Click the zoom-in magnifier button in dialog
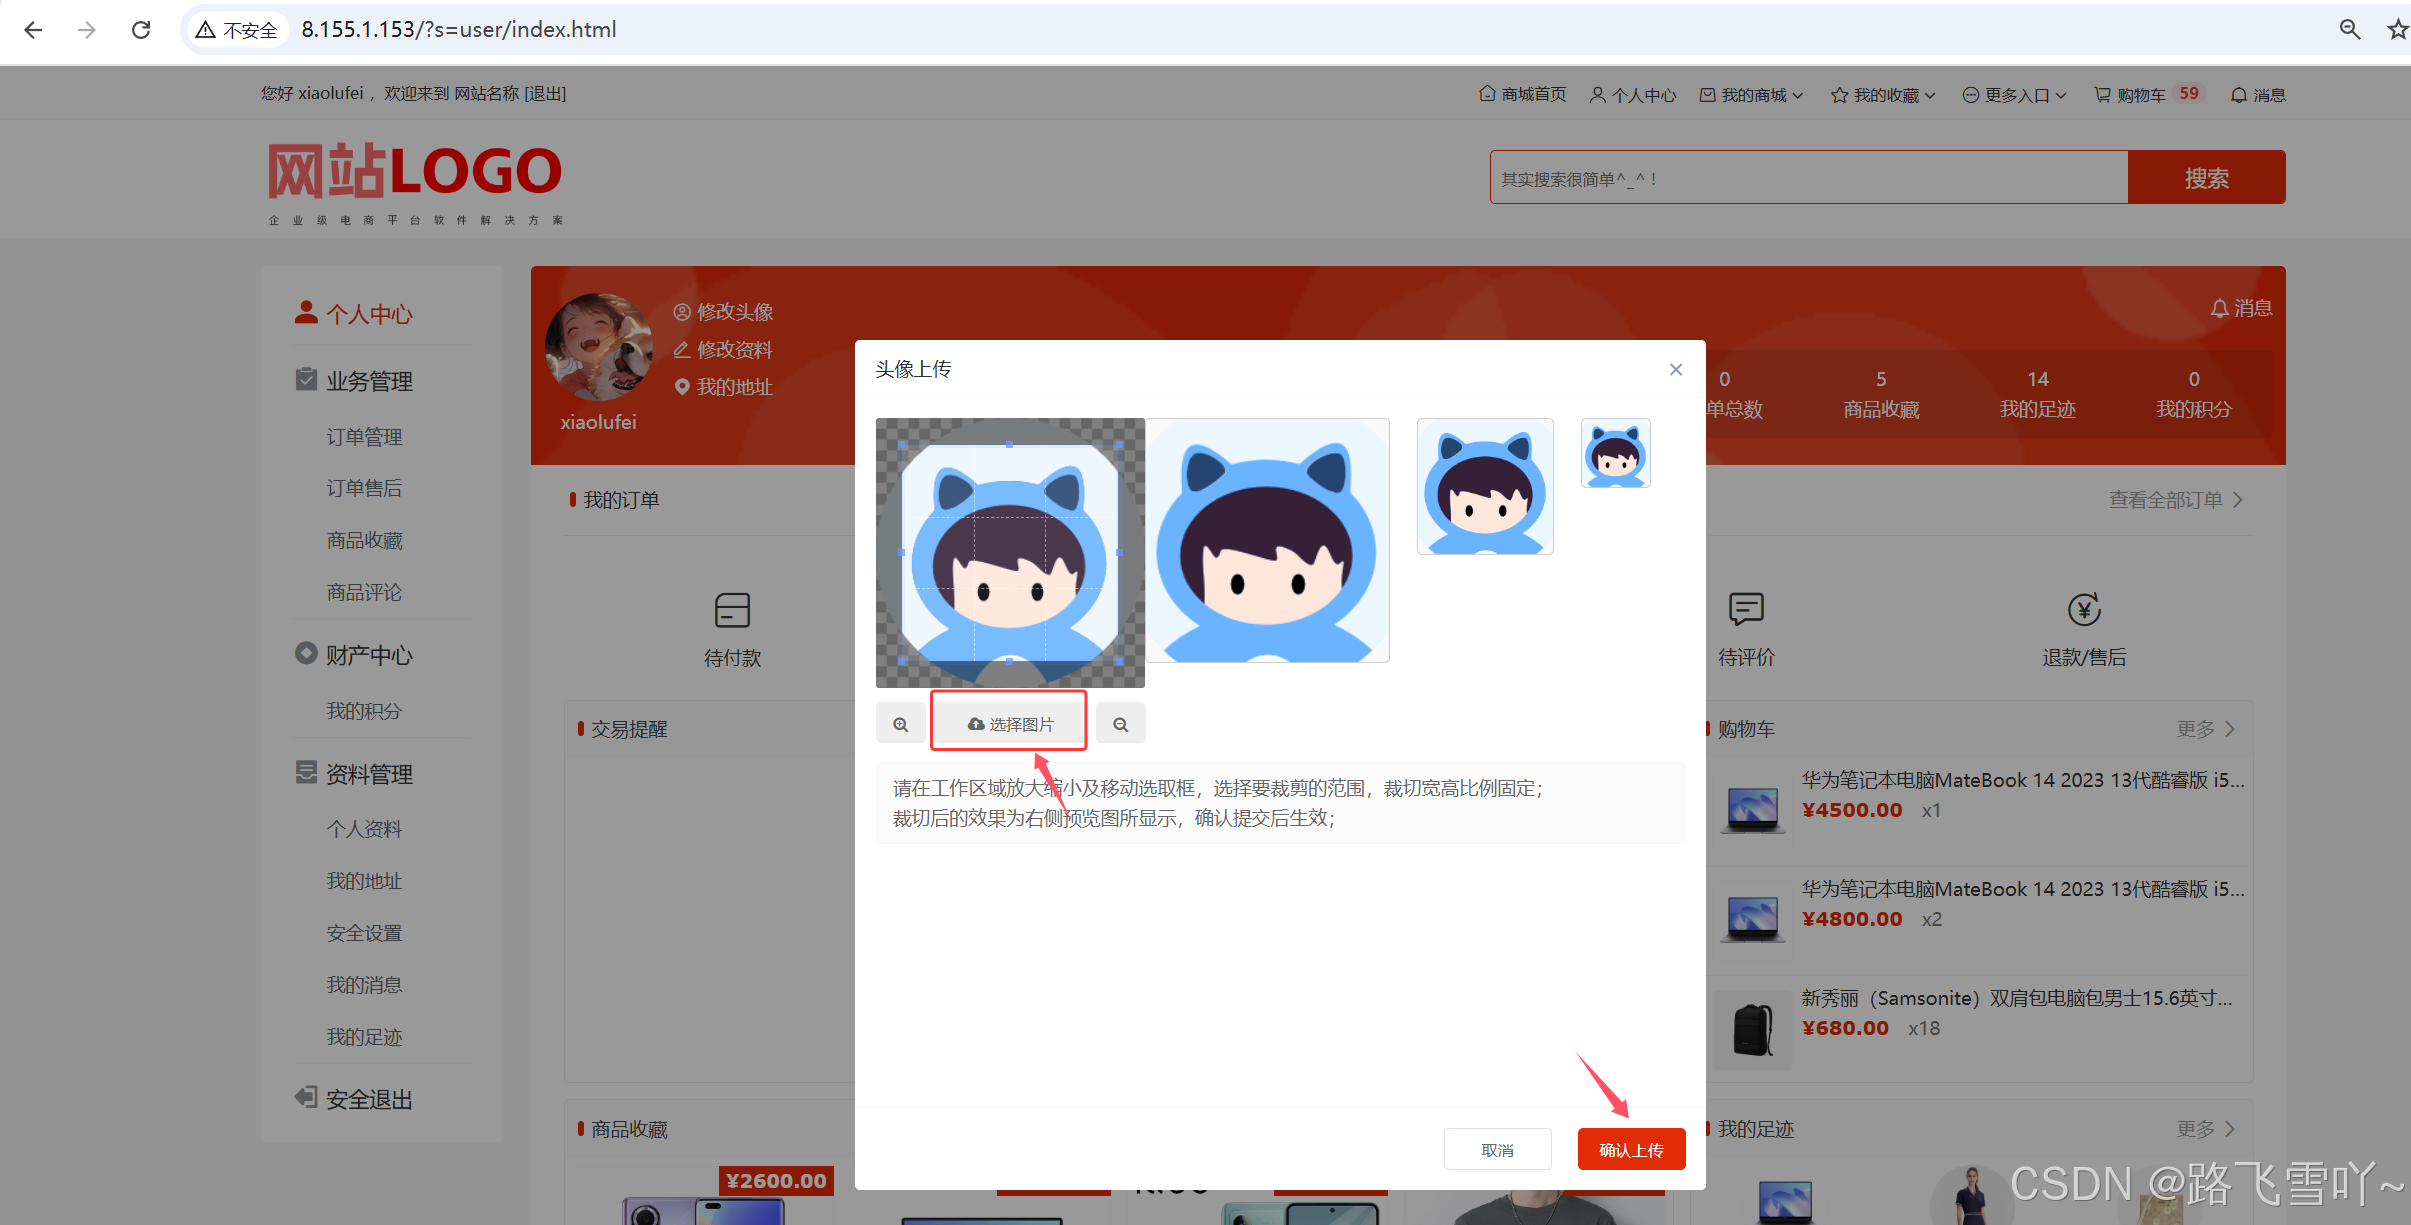 tap(901, 724)
